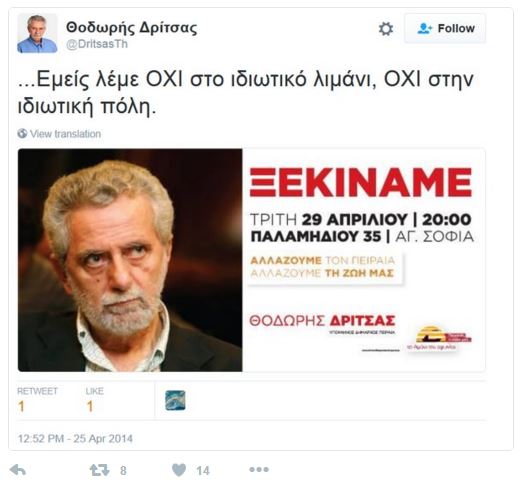Select the Greek tweet text about ΟΧΙ
Screen dimensions: 525x491
pos(245,93)
